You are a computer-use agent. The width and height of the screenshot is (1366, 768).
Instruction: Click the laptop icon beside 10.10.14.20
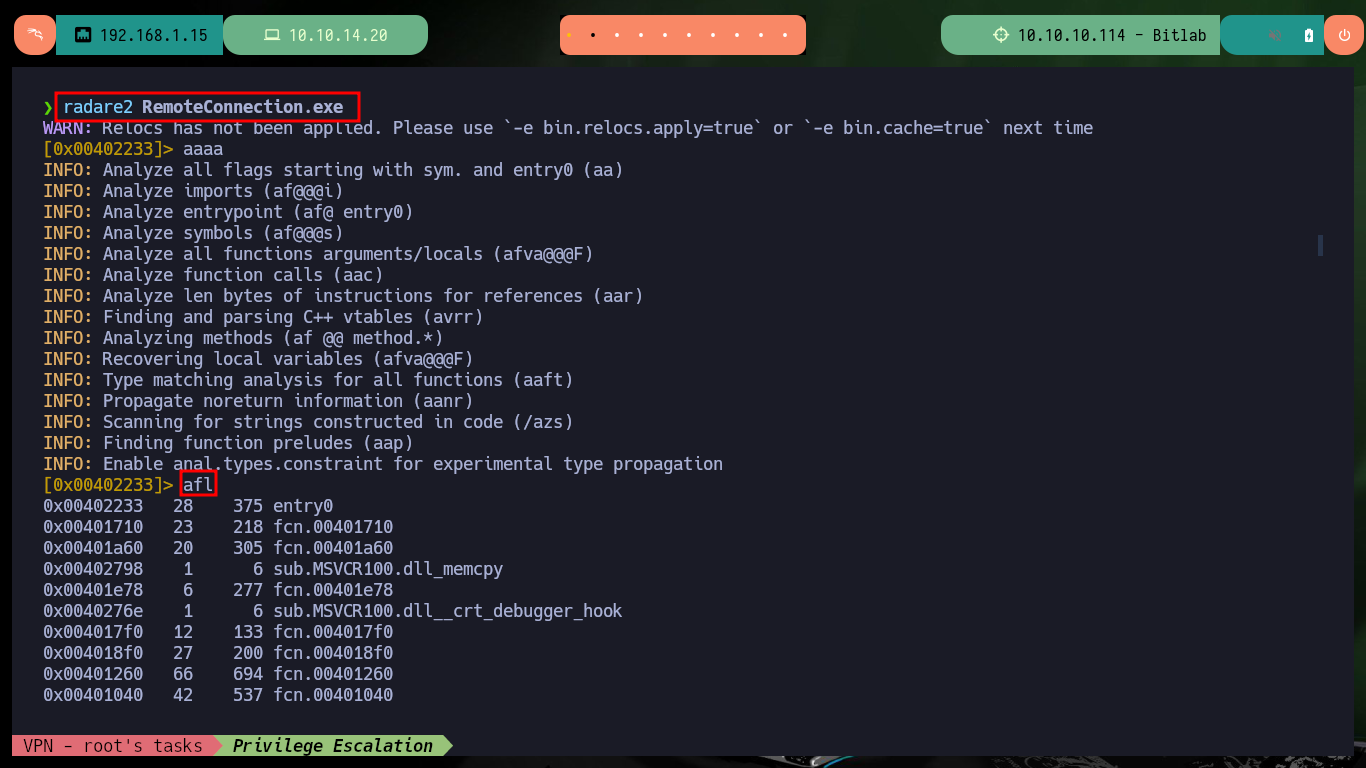(271, 35)
